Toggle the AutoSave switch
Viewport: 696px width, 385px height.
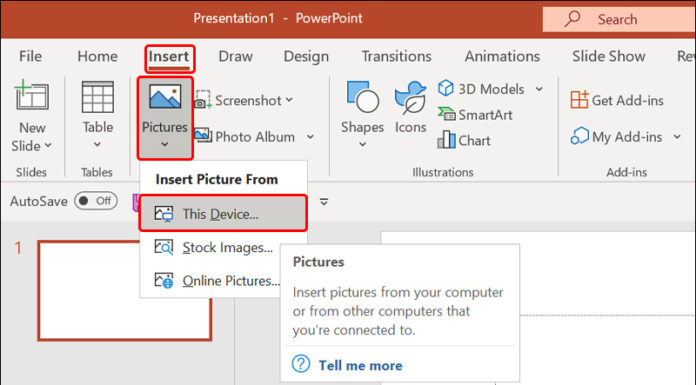pos(96,201)
